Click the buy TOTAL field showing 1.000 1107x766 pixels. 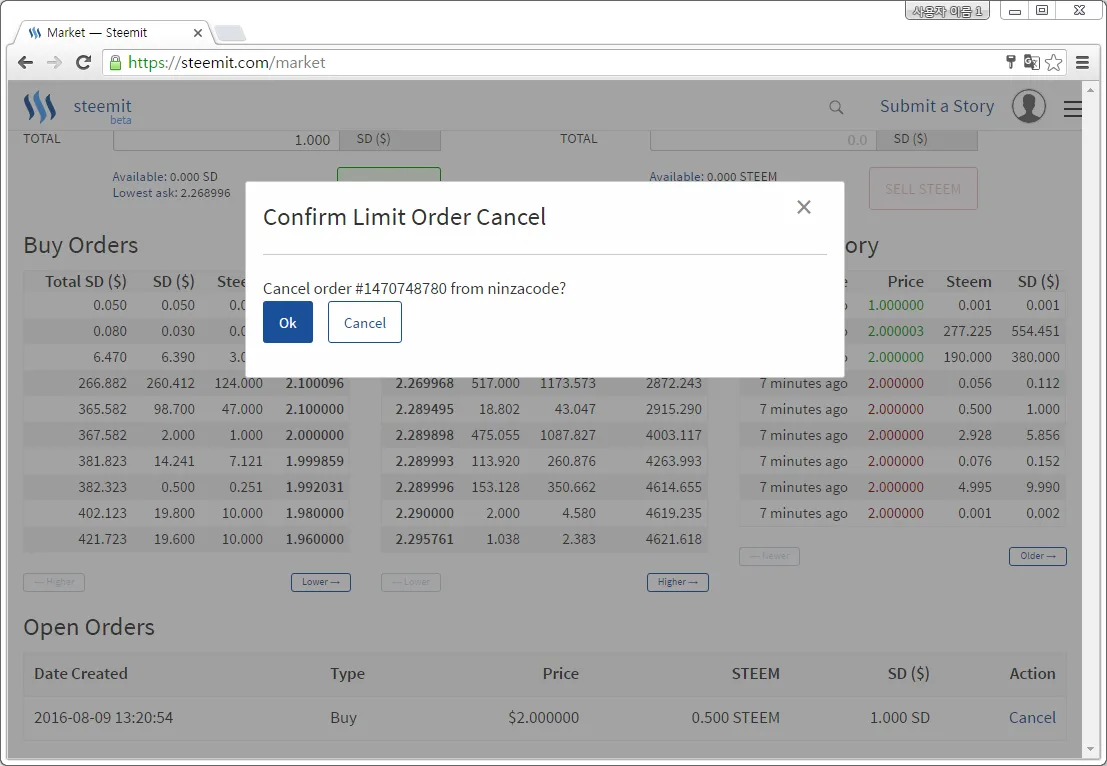point(226,139)
